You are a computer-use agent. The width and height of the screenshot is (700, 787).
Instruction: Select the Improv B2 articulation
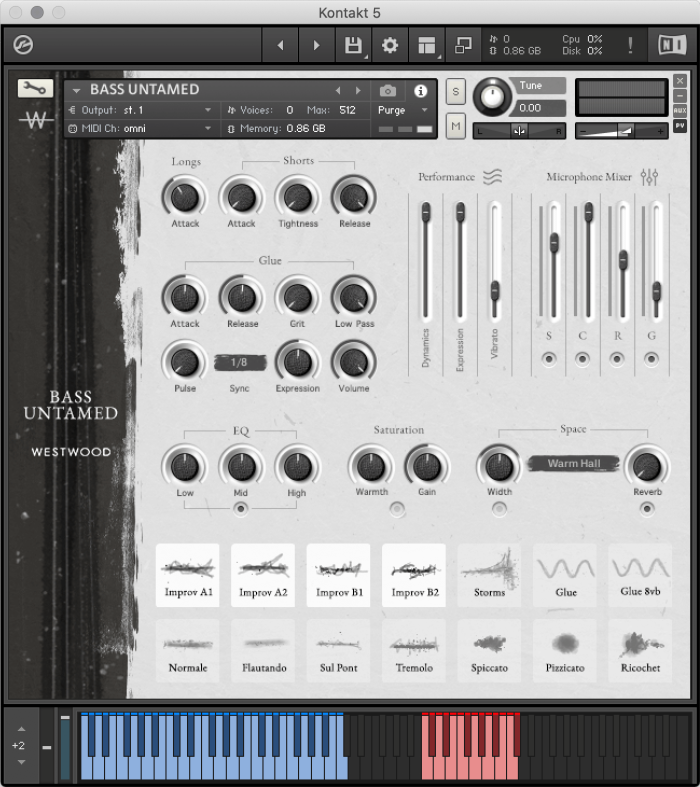click(x=414, y=575)
